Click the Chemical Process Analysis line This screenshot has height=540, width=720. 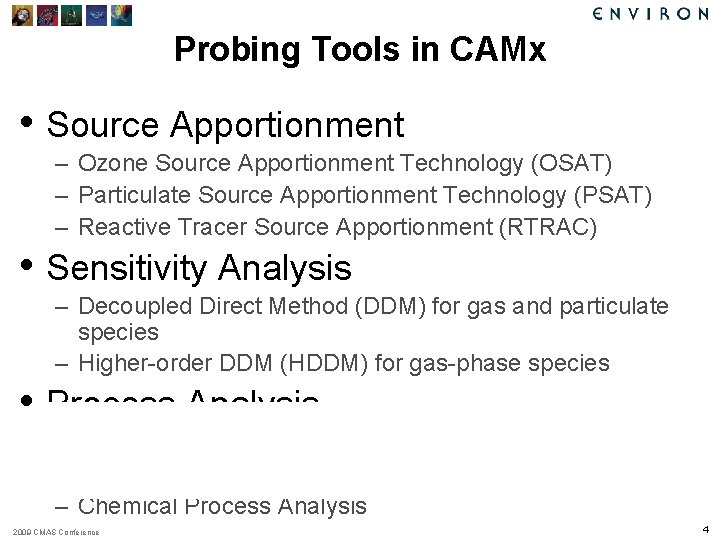point(222,508)
